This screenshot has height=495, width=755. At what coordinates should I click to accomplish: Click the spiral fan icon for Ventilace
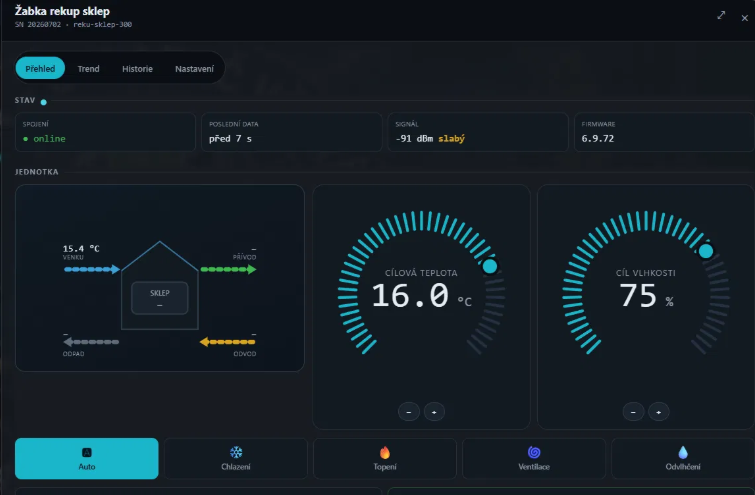pyautogui.click(x=534, y=452)
